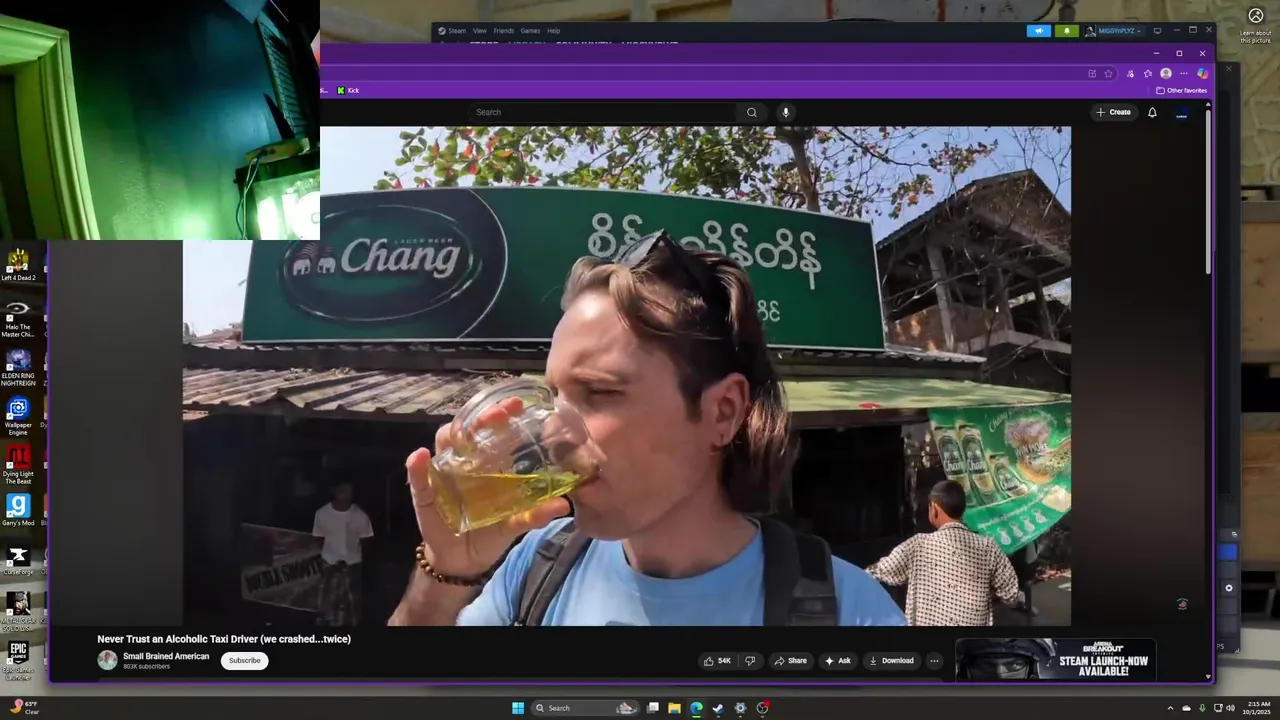Open the browser profile avatar
Viewport: 1280px width, 720px height.
1165,73
